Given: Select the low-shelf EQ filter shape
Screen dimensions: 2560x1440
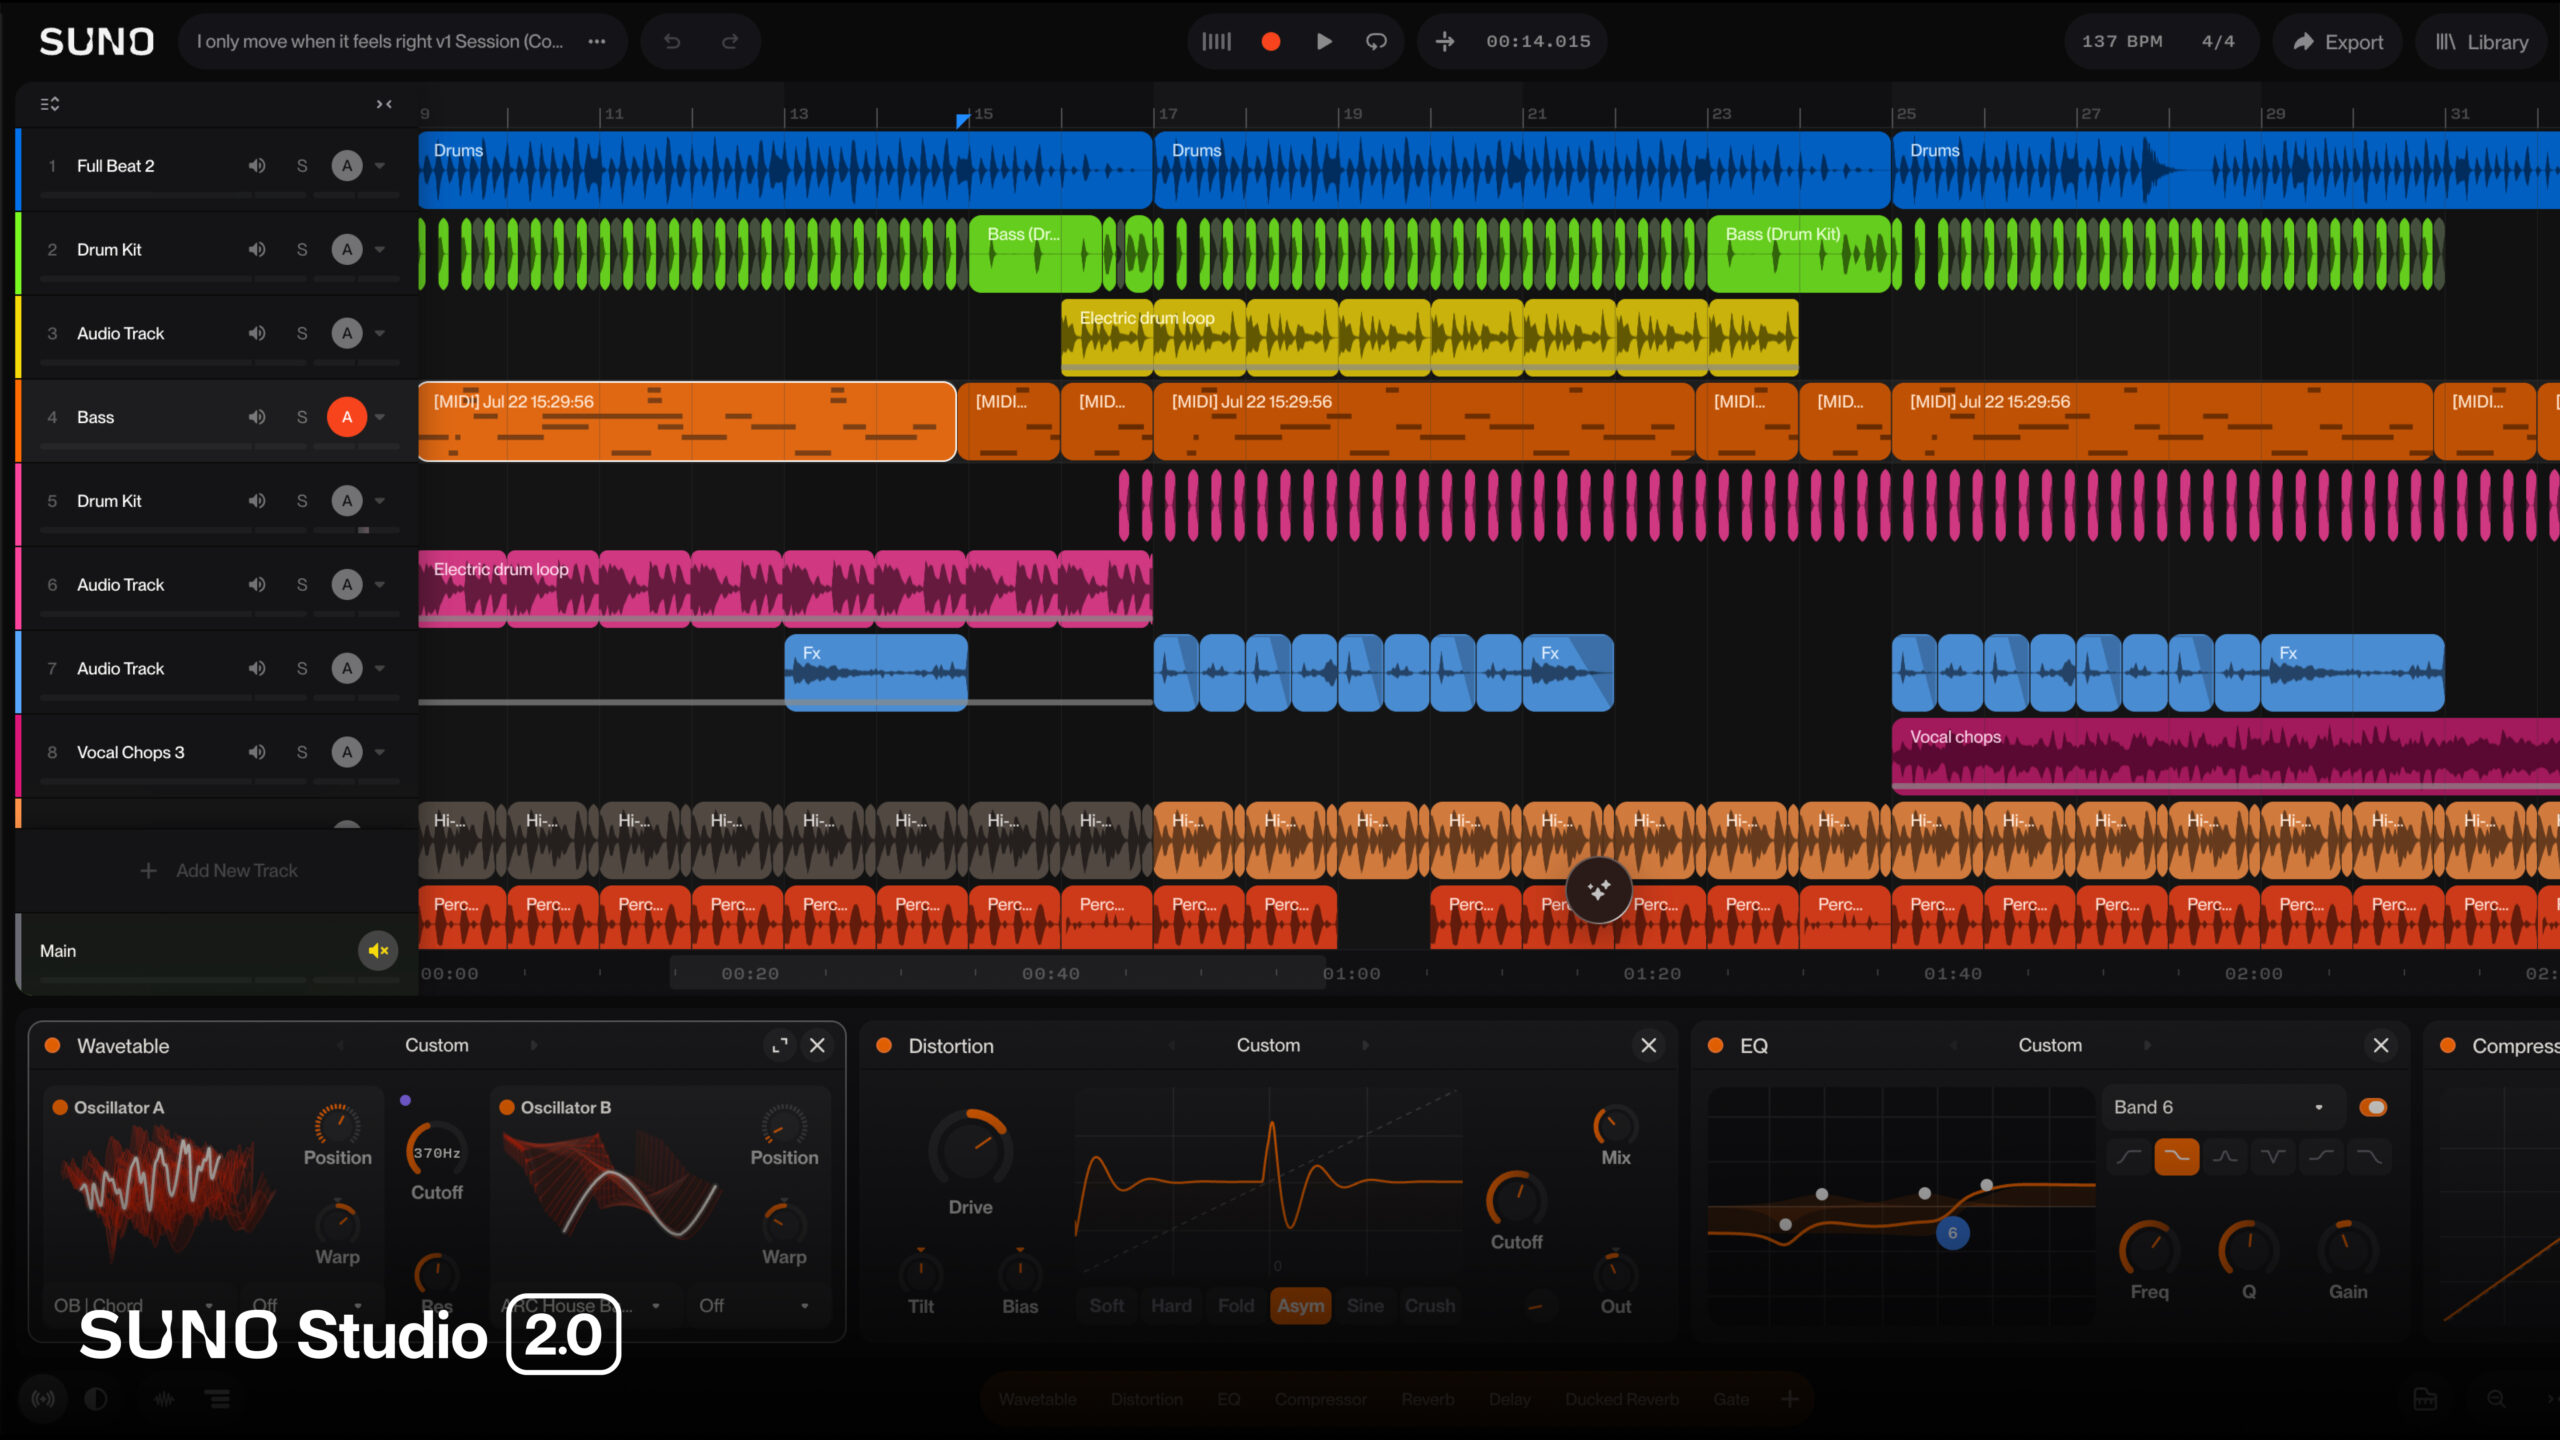Looking at the screenshot, I should pos(2177,1157).
